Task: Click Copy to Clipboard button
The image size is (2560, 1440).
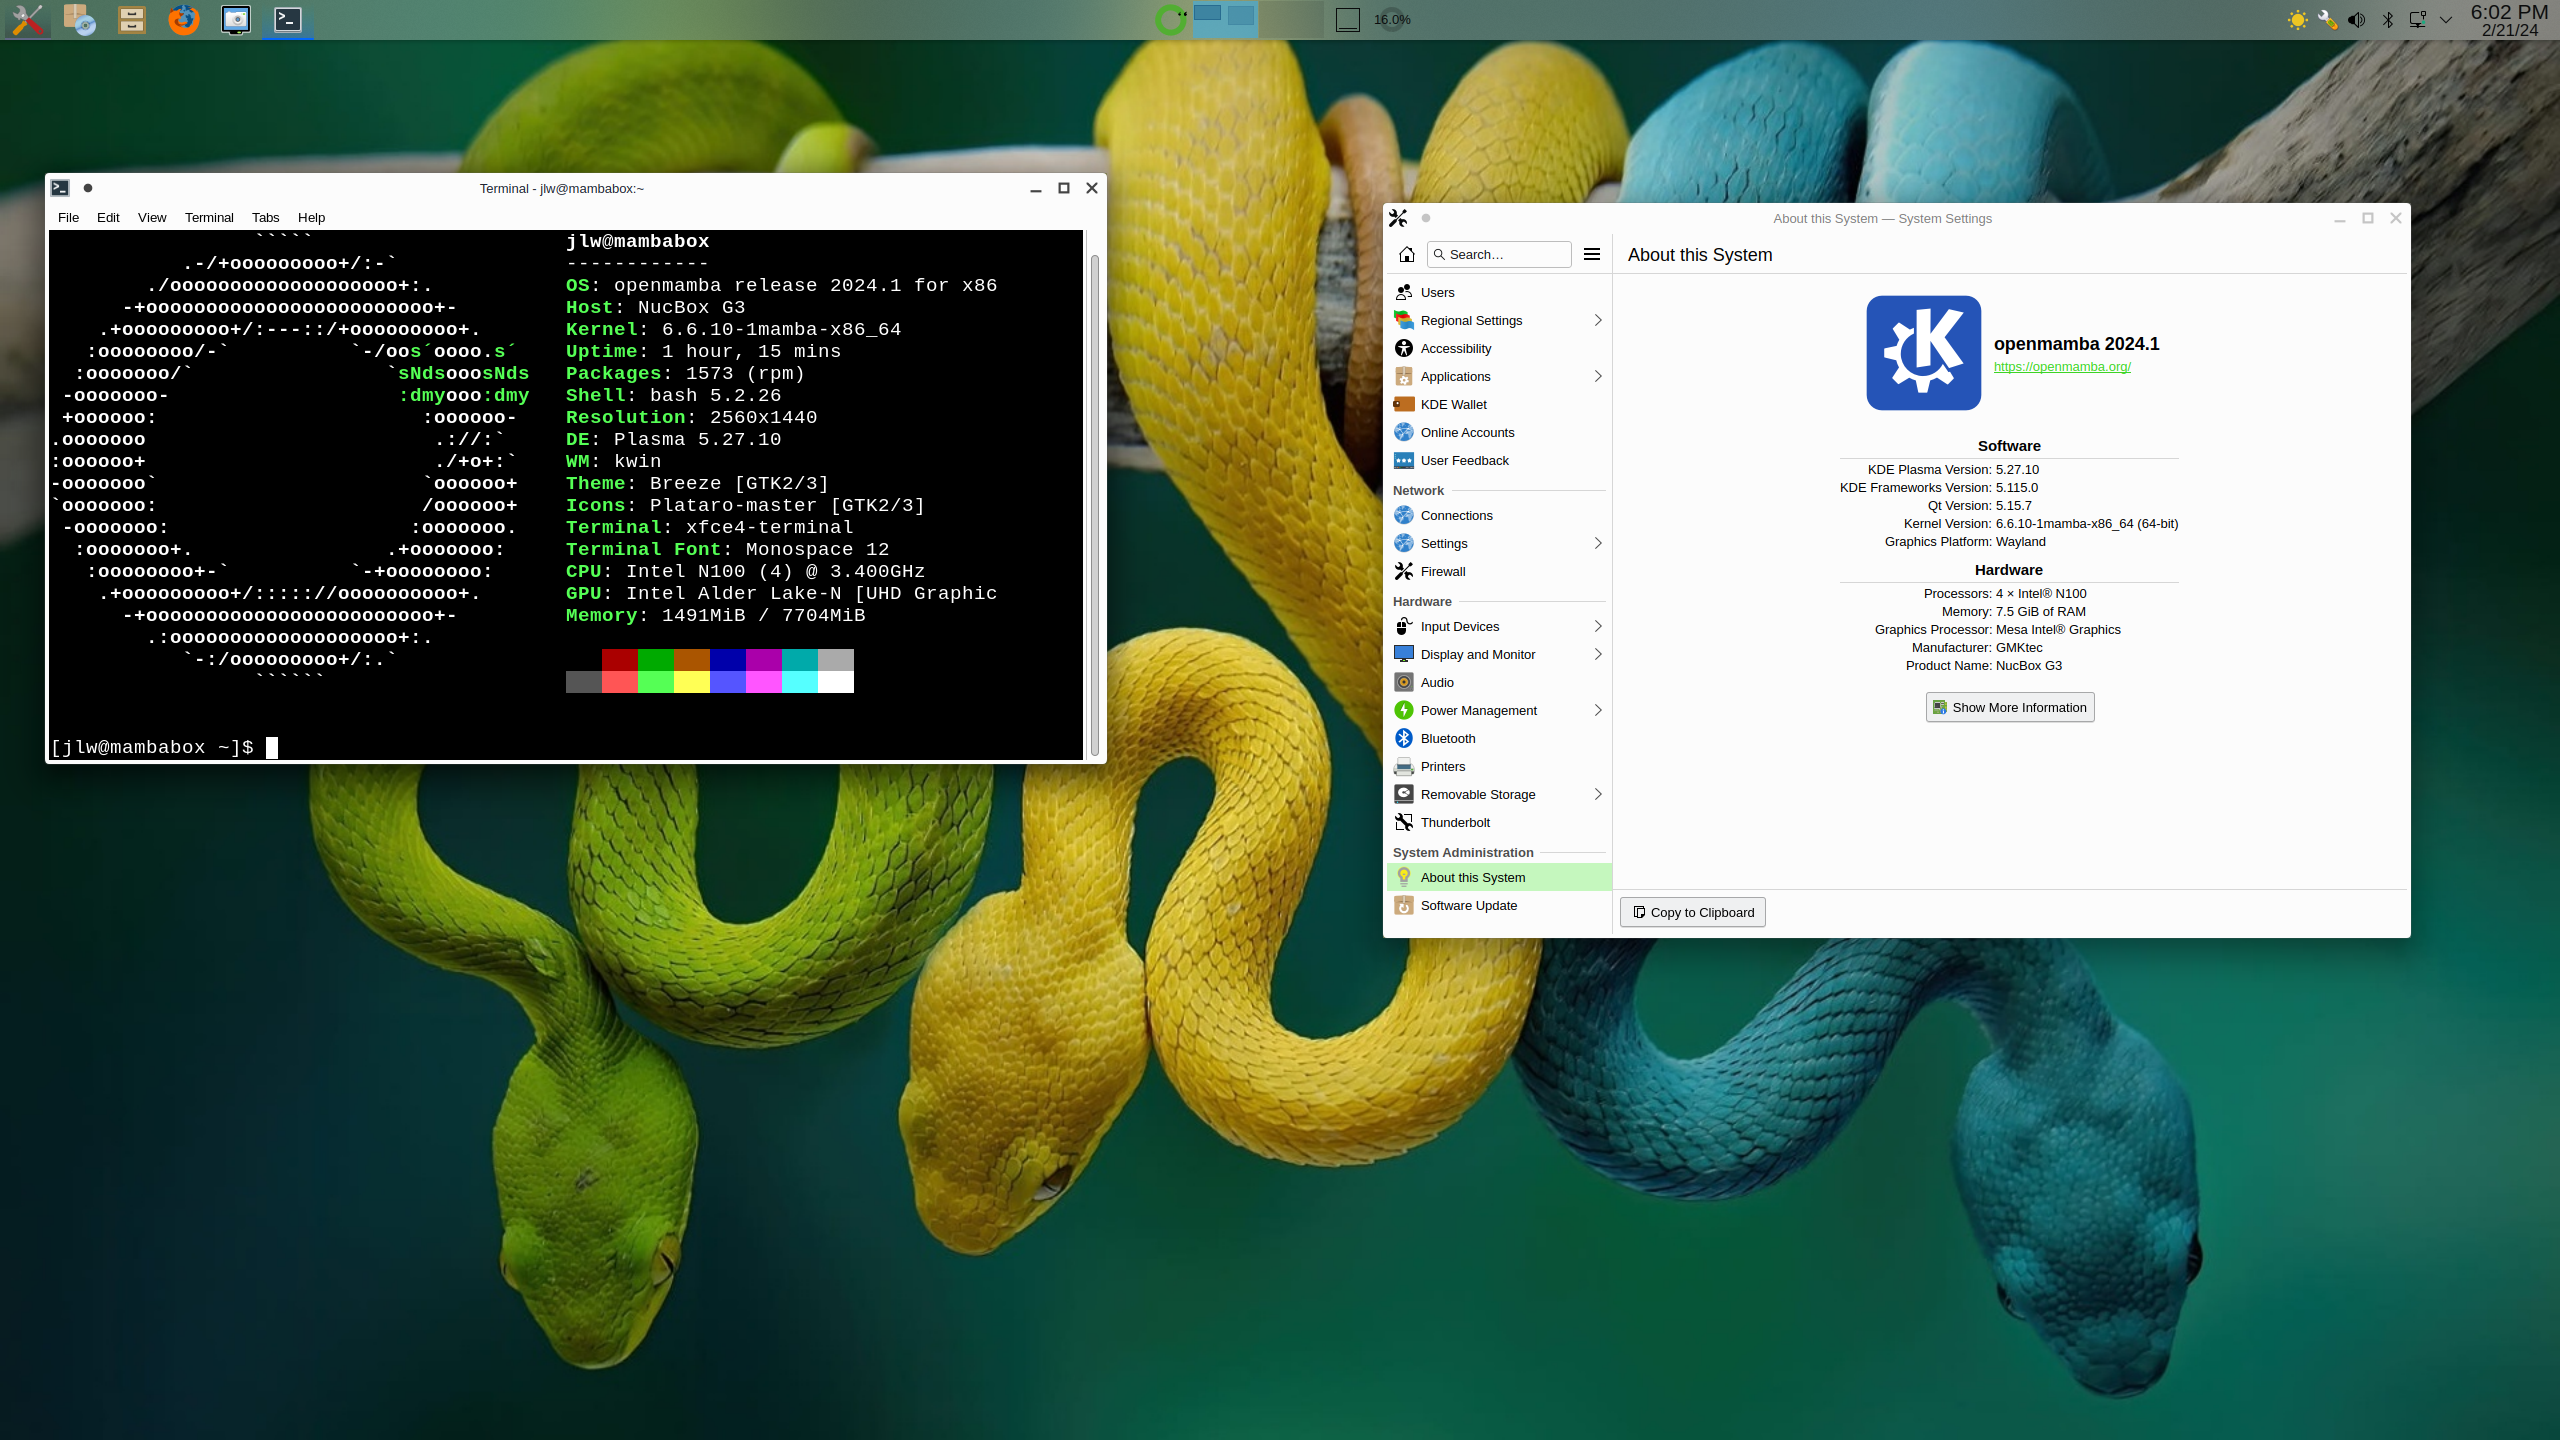Action: coord(1692,912)
